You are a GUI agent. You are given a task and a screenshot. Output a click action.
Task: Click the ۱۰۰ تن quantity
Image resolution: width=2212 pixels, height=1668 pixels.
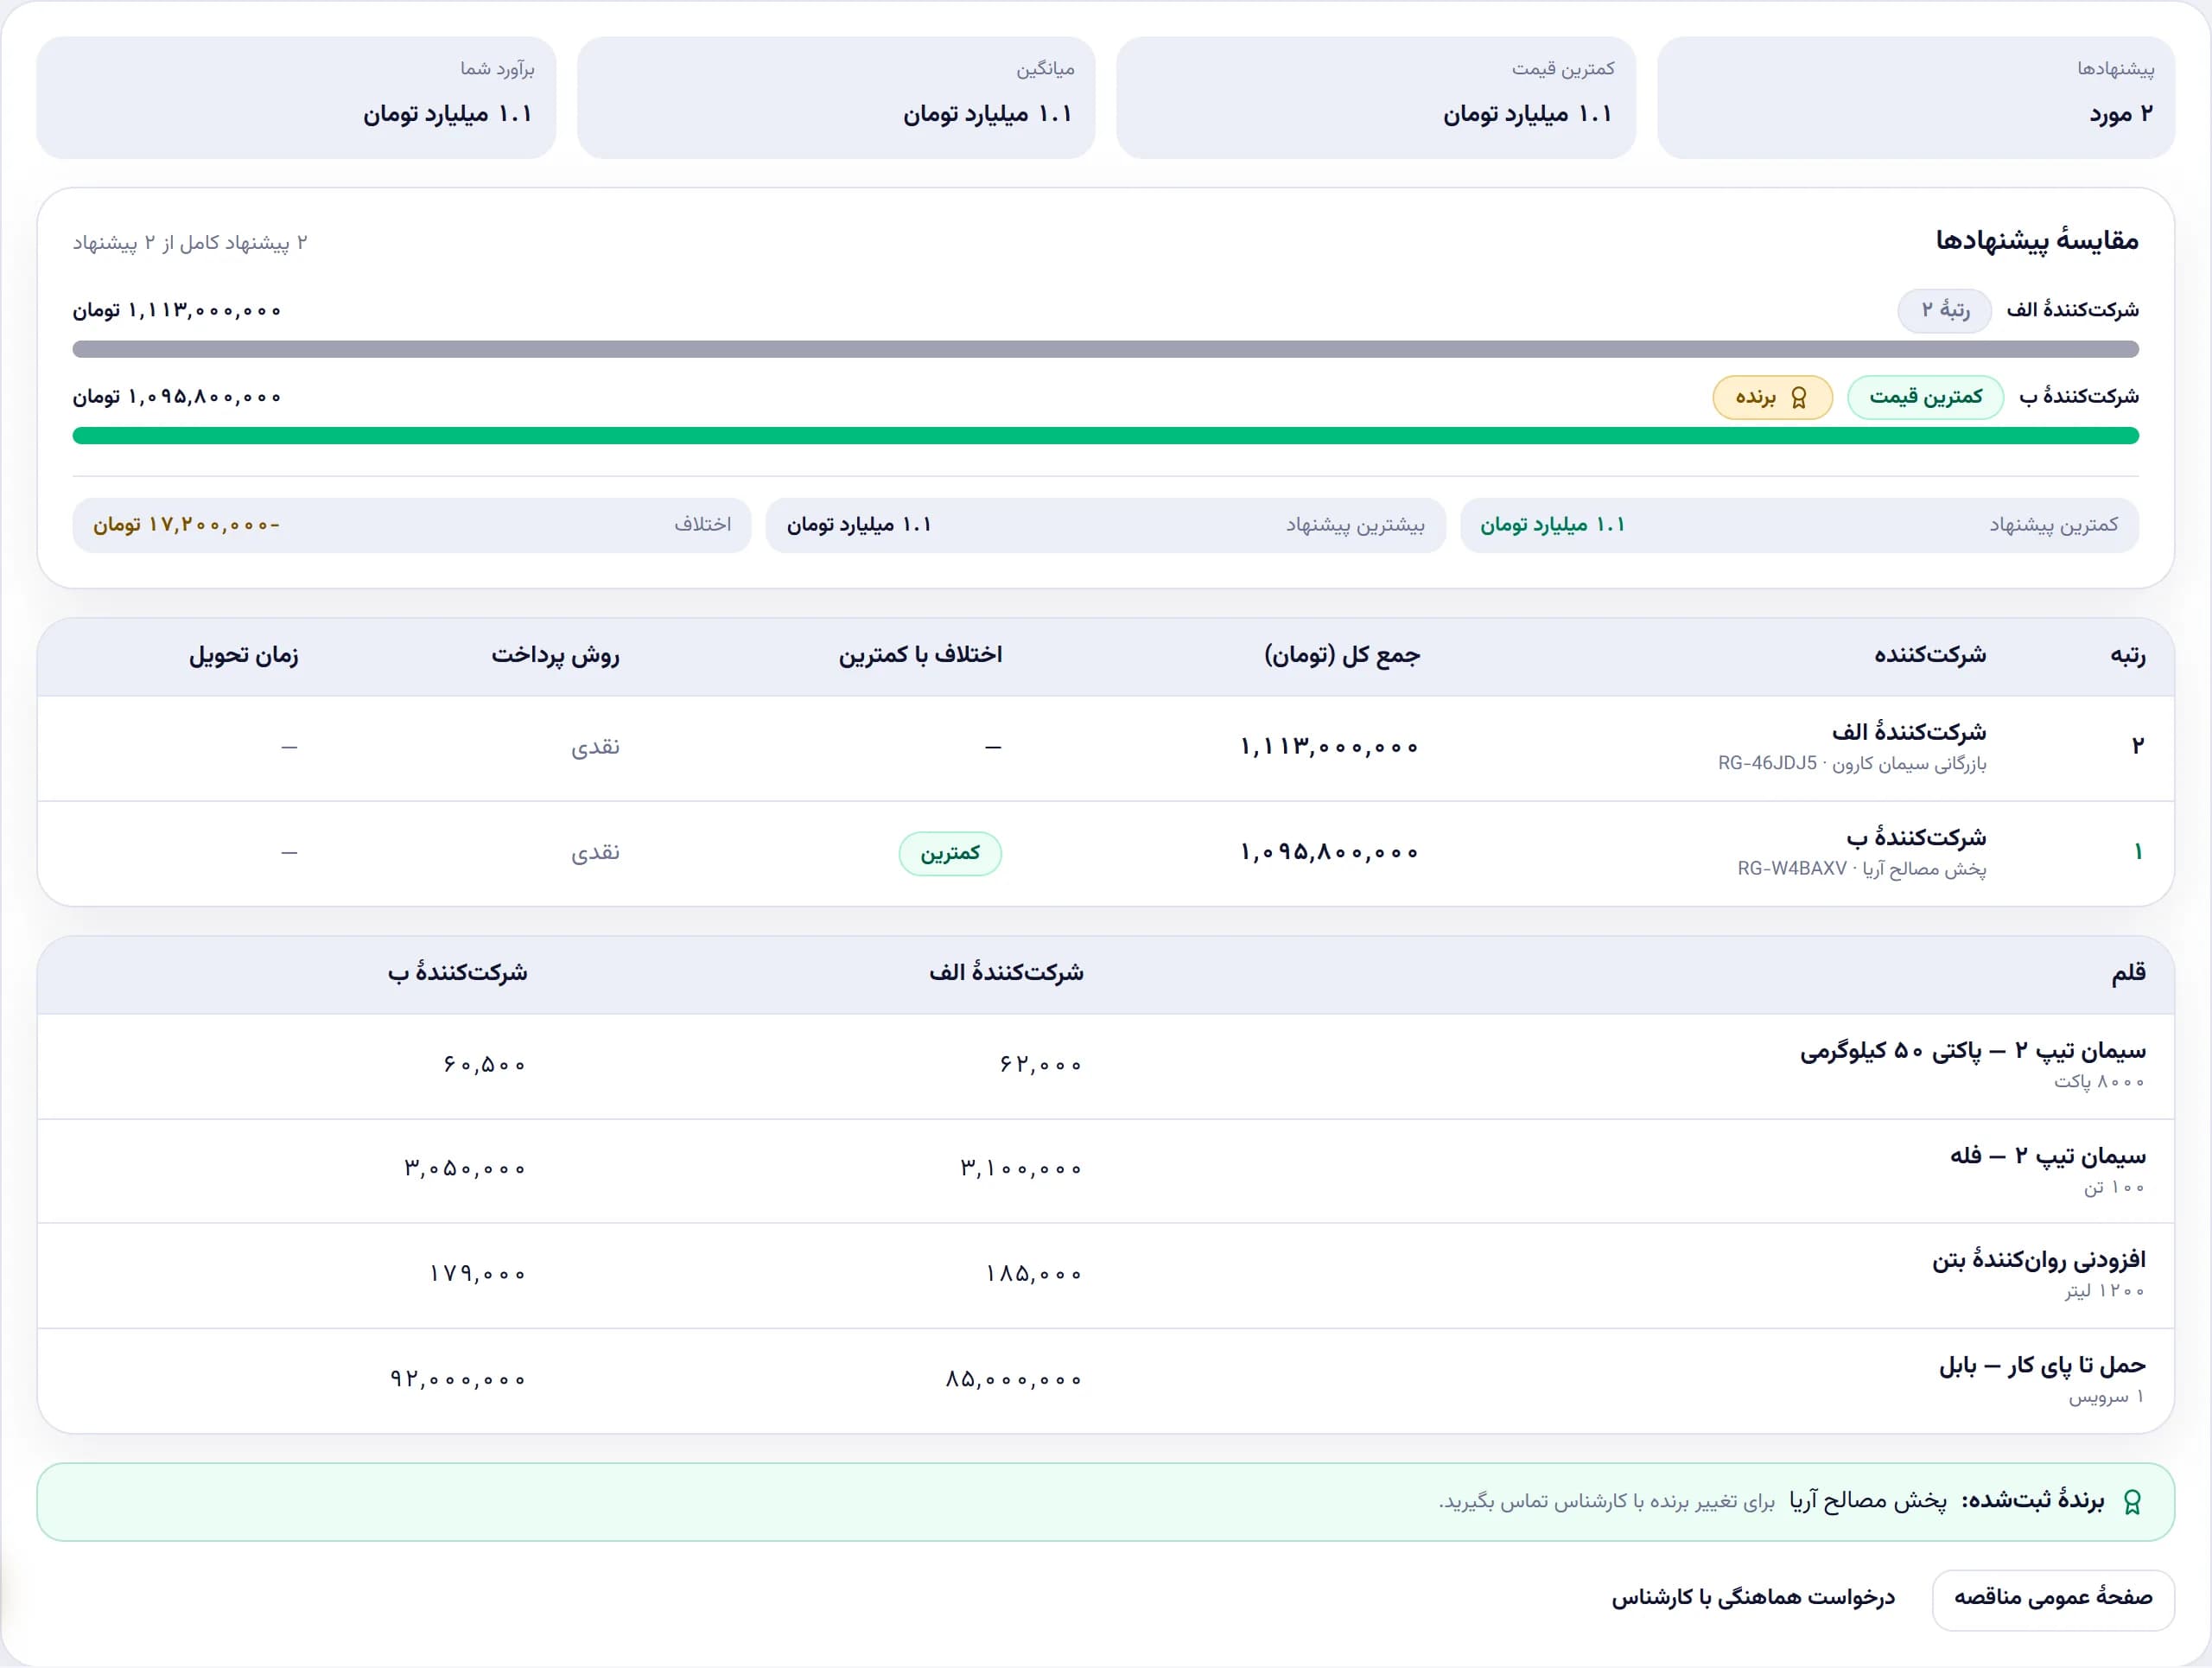pos(2114,1188)
